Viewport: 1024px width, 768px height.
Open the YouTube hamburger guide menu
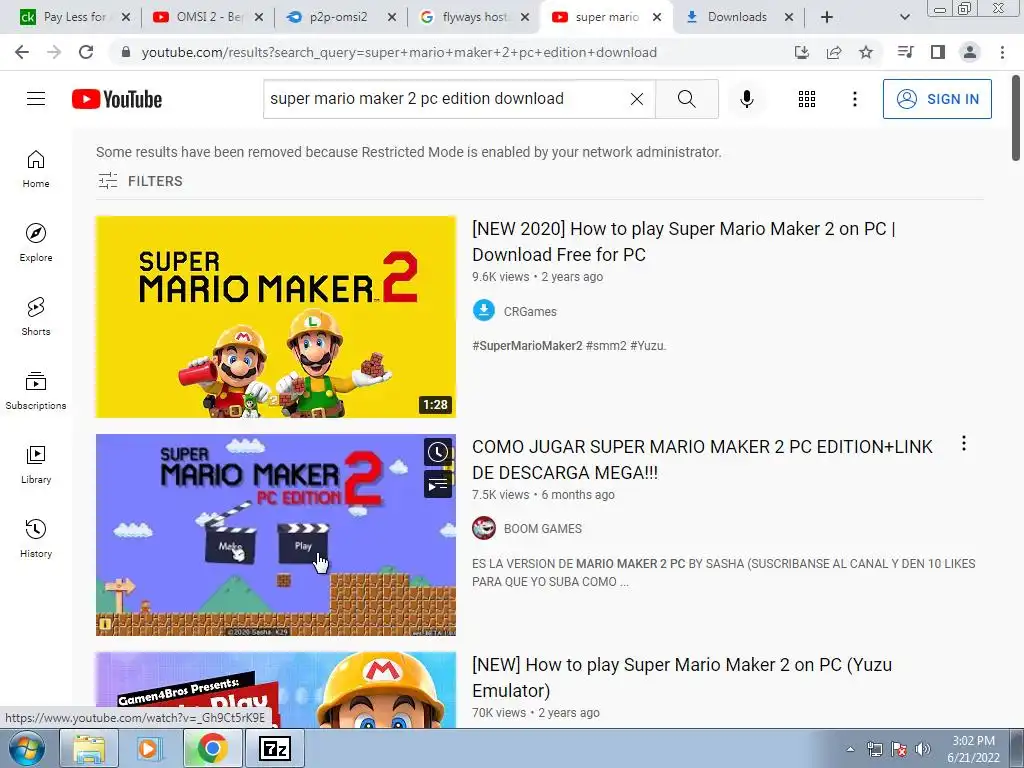click(36, 99)
